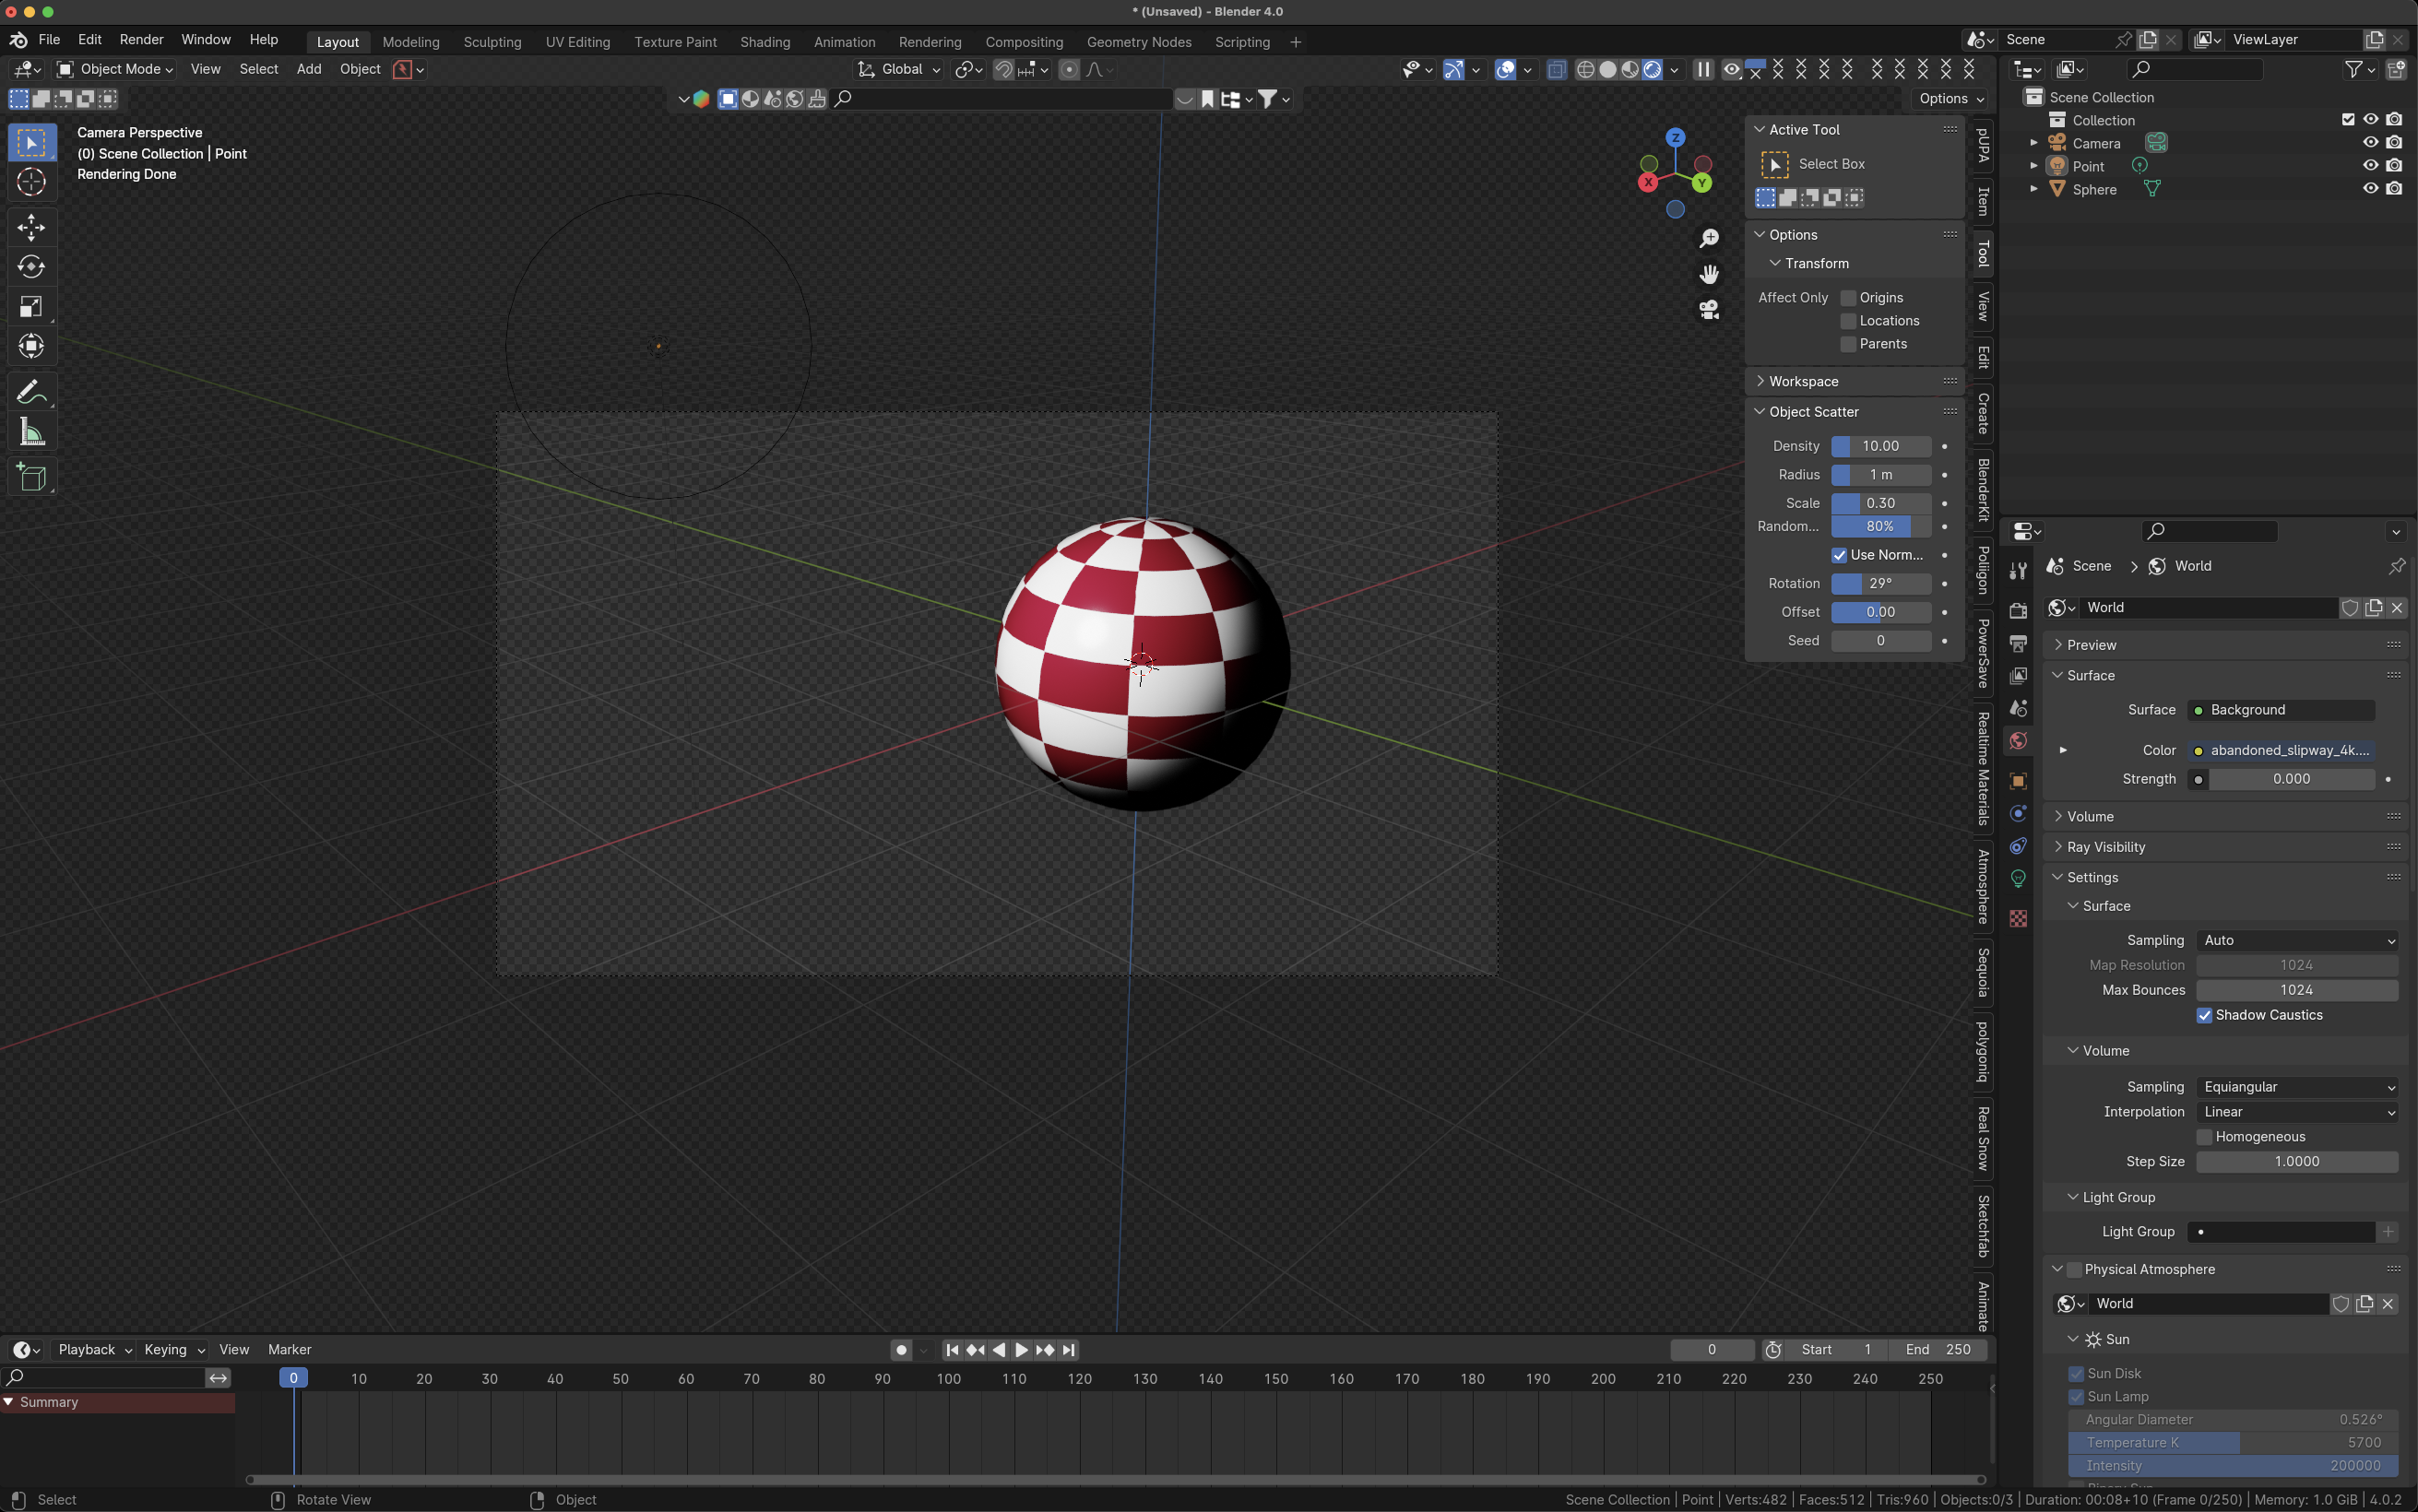Choose the Add Cube tool
This screenshot has height=1512, width=2418.
click(31, 477)
